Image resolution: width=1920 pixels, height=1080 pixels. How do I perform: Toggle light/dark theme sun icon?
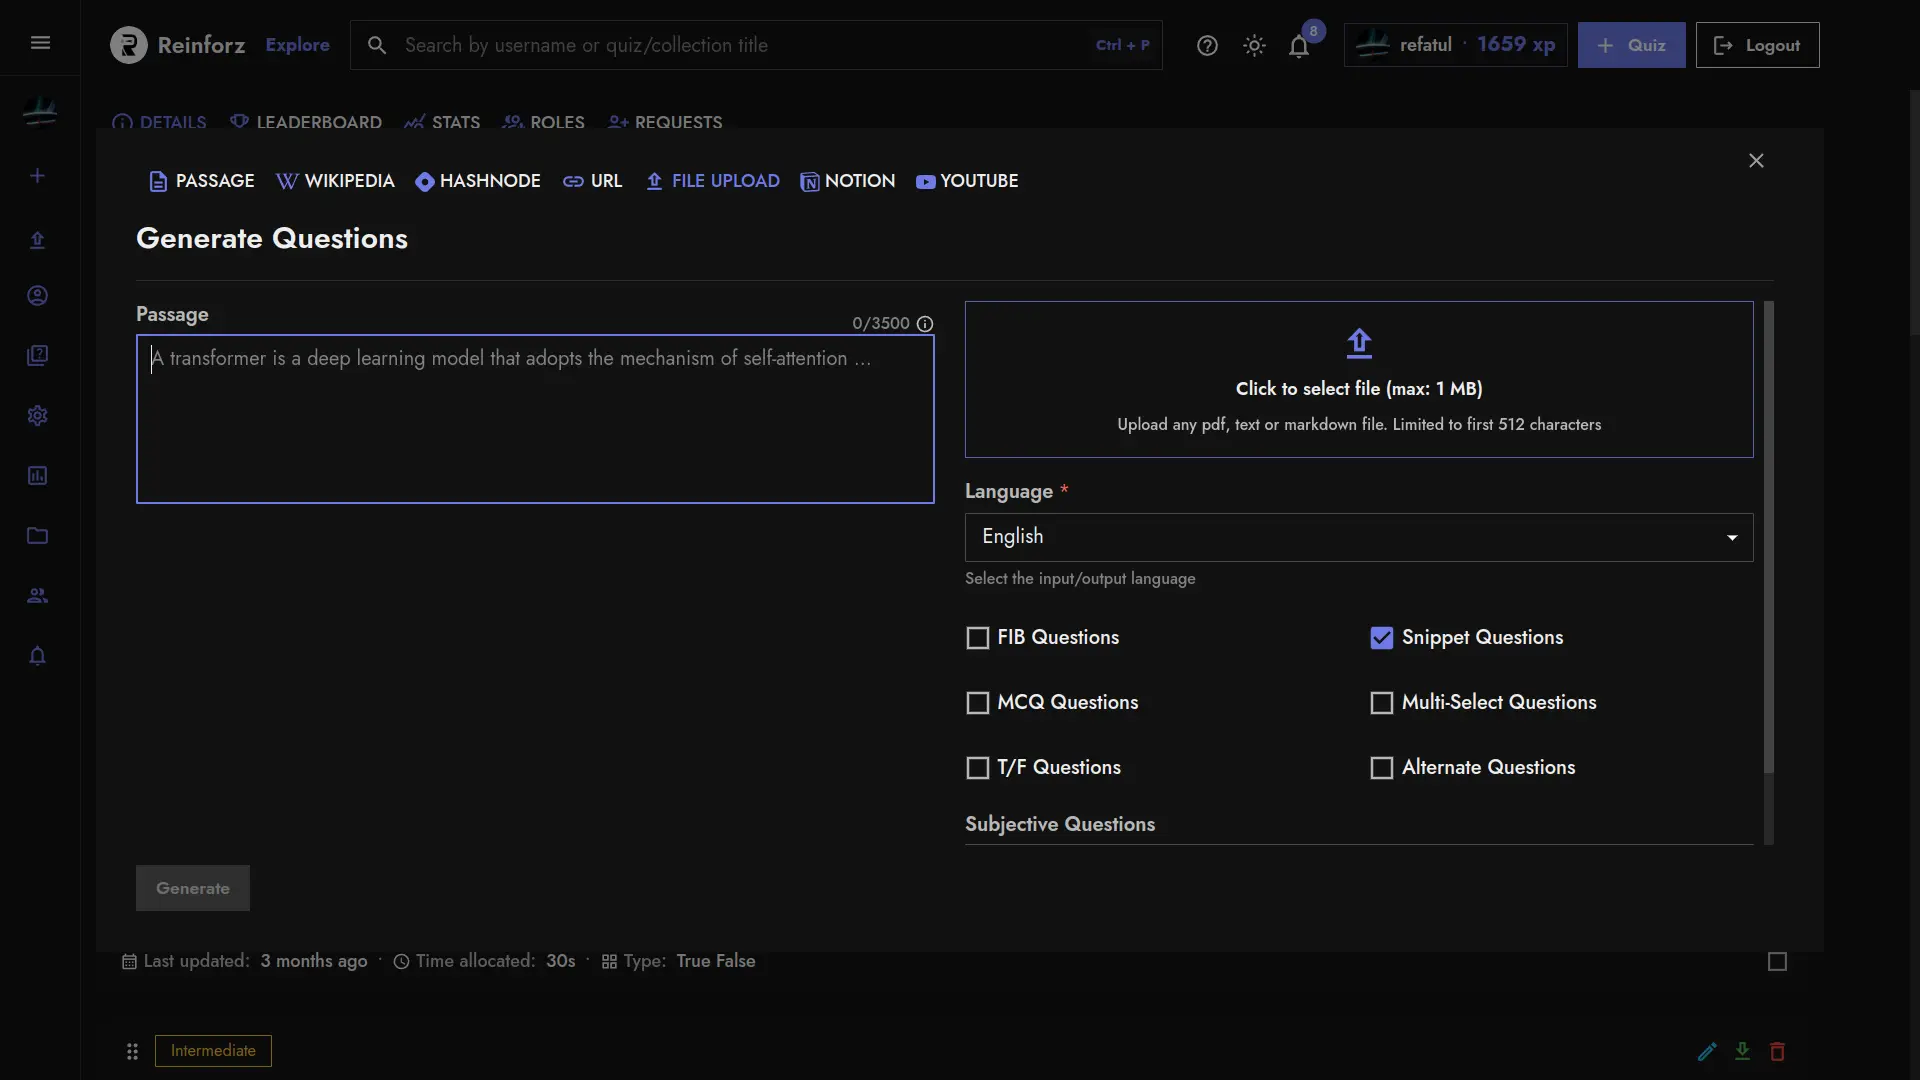coord(1254,45)
